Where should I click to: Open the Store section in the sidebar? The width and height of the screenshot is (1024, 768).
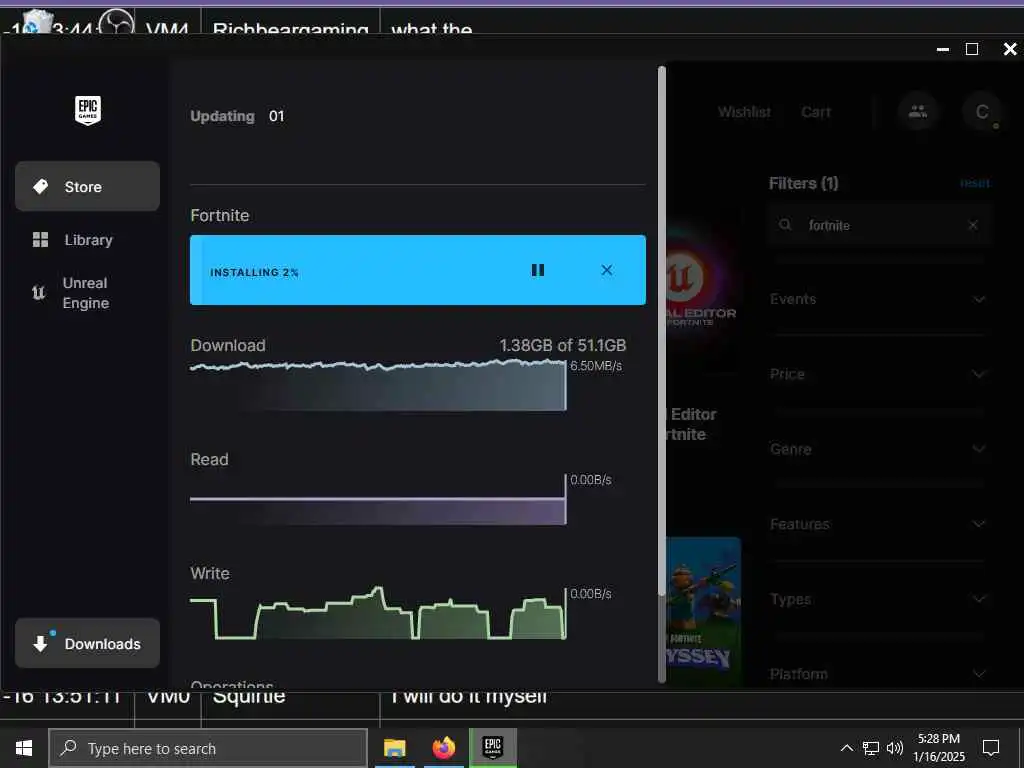(88, 186)
